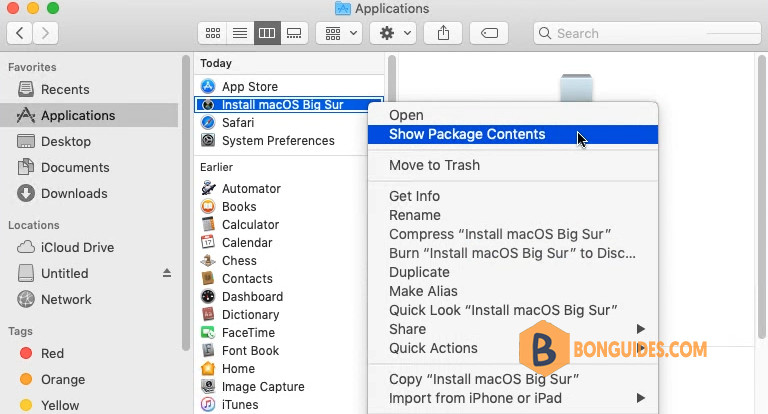Click the Edit Tags toolbar button
Viewport: 768px width, 414px height.
point(489,33)
